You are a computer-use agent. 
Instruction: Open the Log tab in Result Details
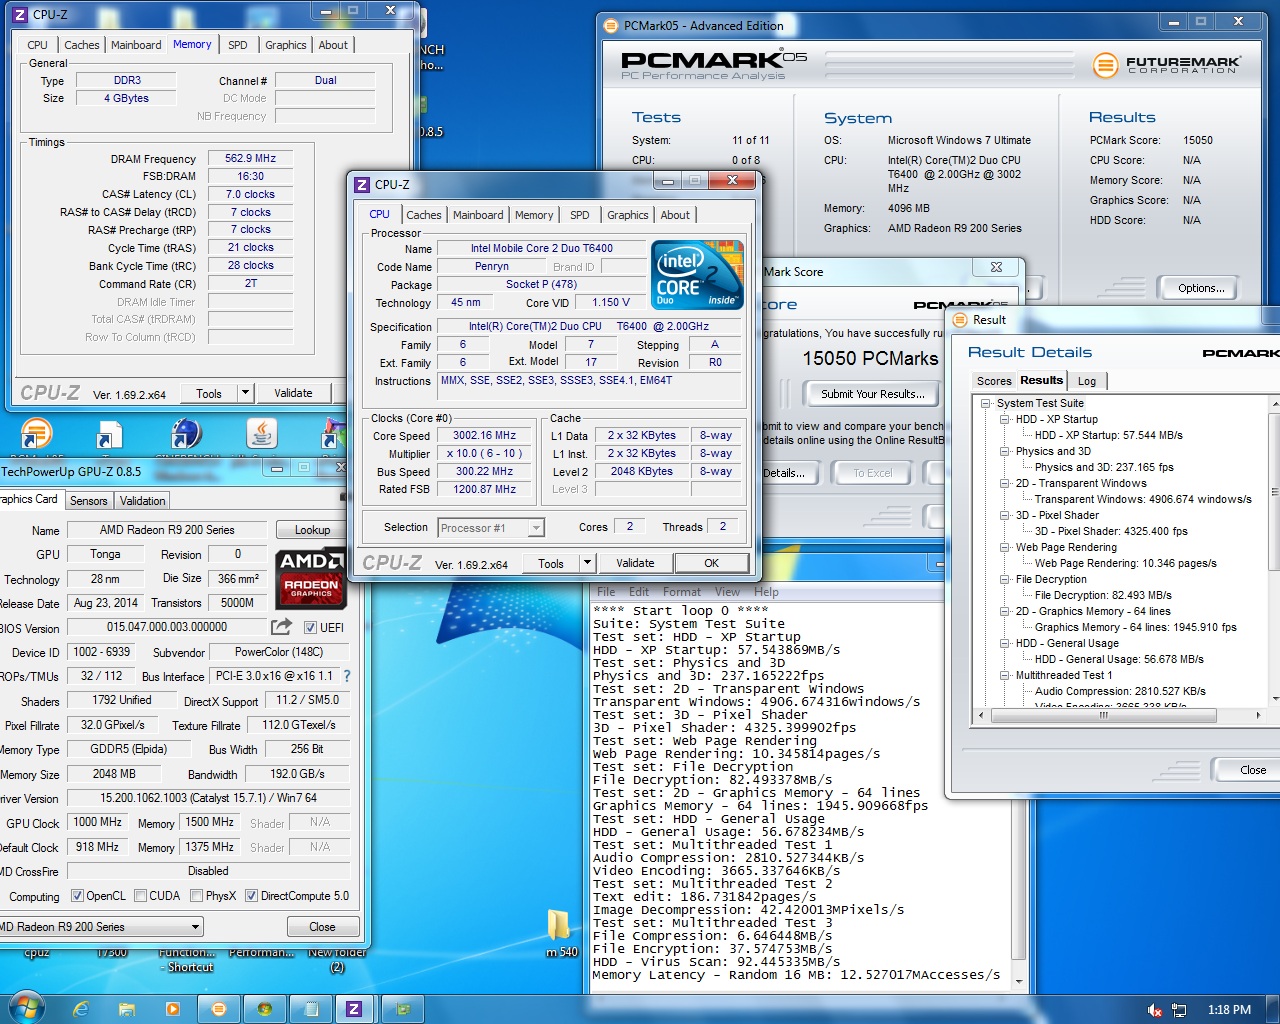1087,381
